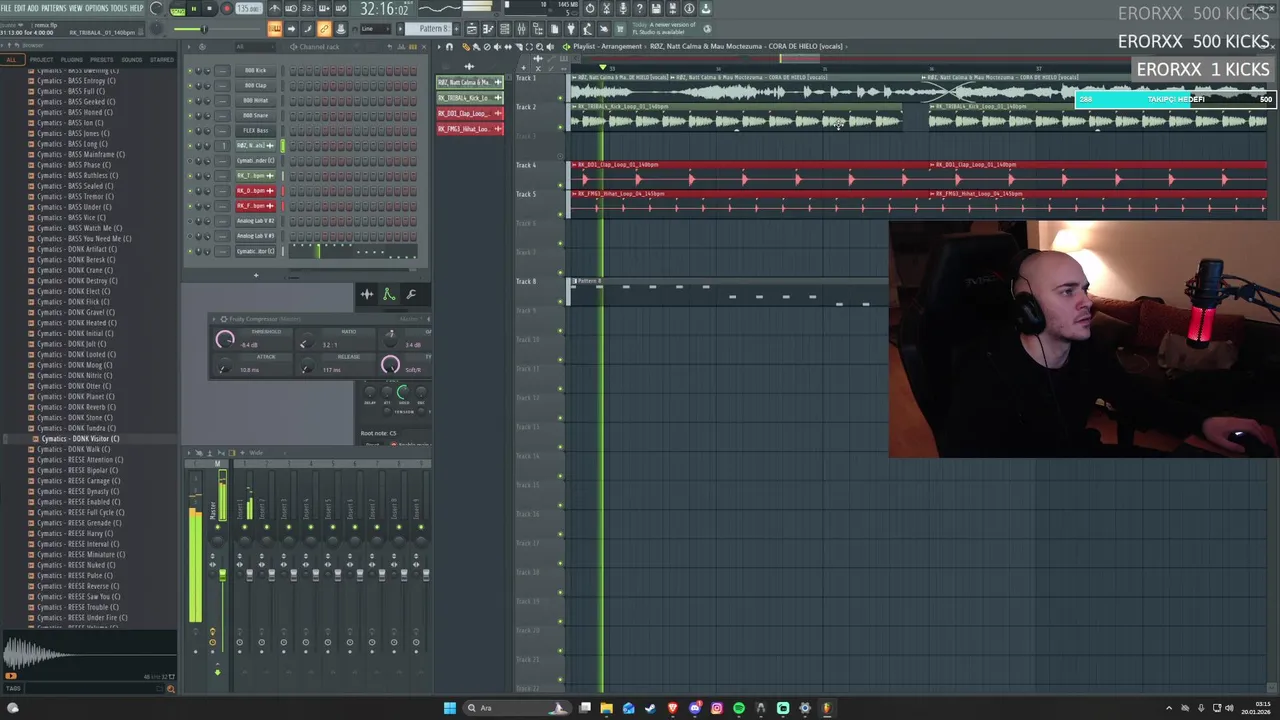Open Spotify from the Windows taskbar
The width and height of the screenshot is (1280, 720).
click(x=738, y=708)
